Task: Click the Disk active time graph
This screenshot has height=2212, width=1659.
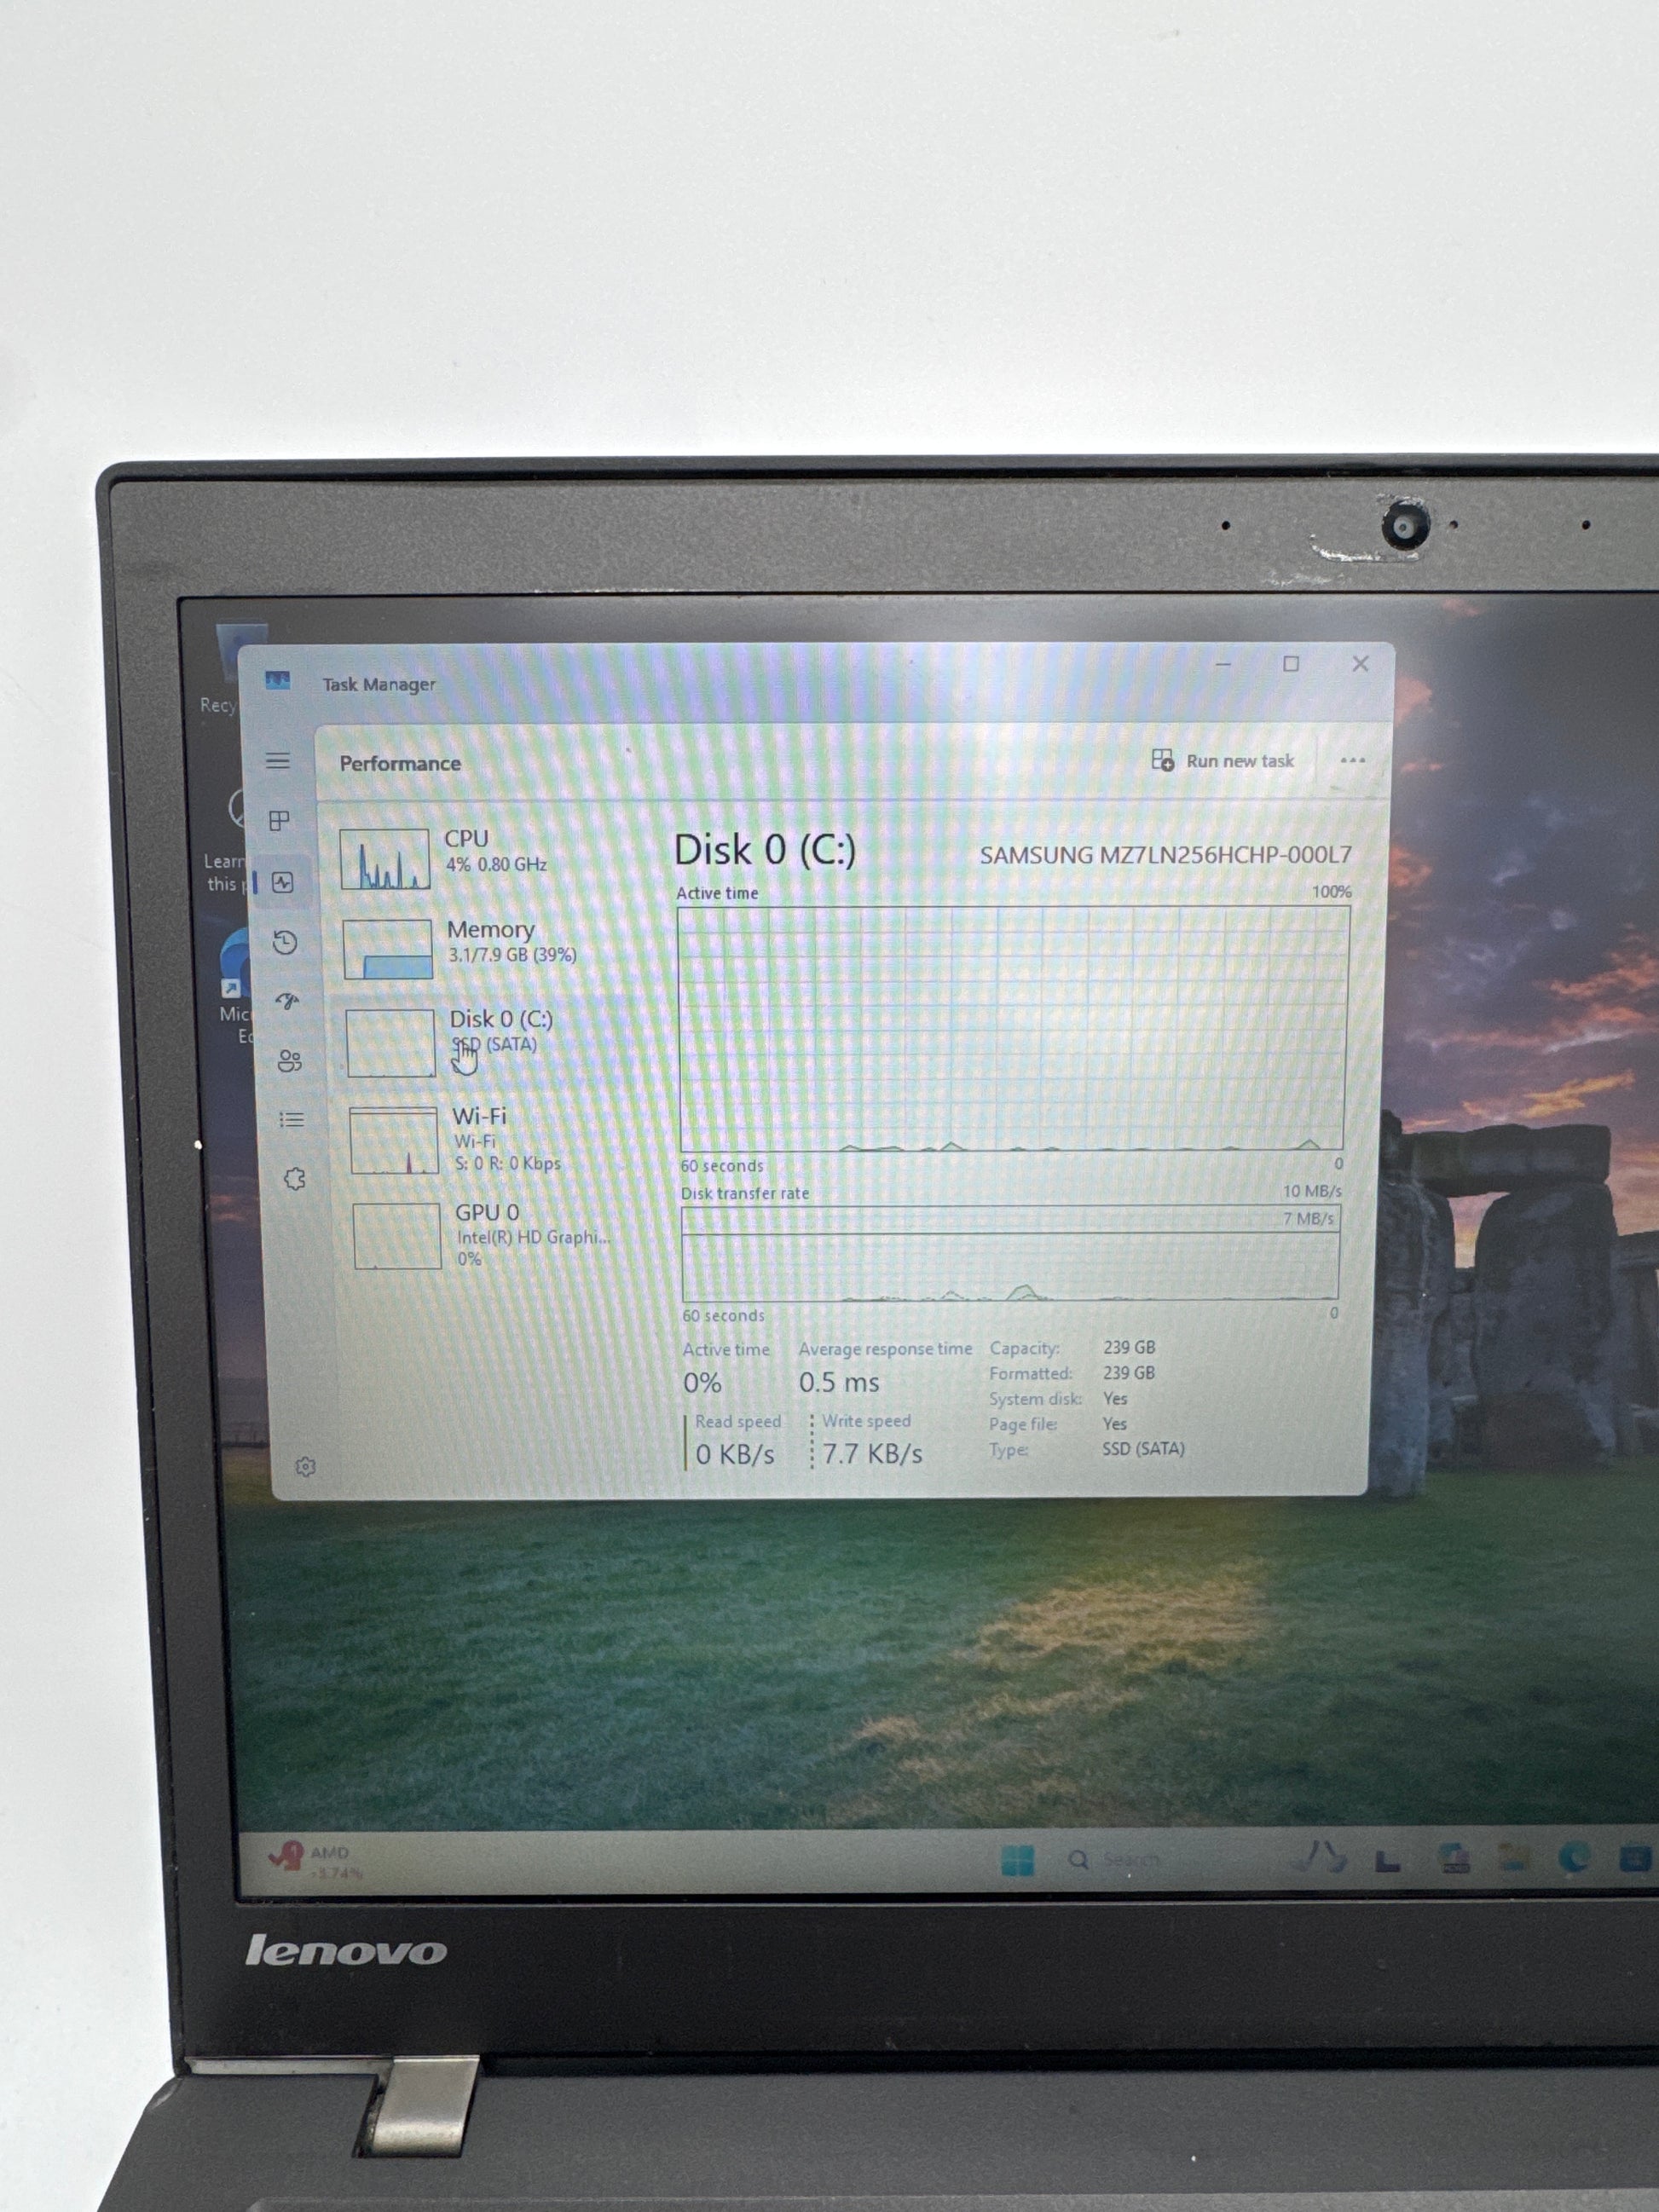Action: pos(1012,1028)
